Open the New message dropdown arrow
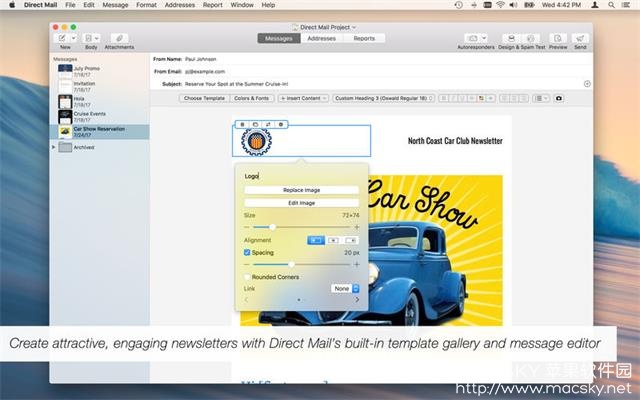Viewport: 640px width, 400px height. click(x=73, y=38)
